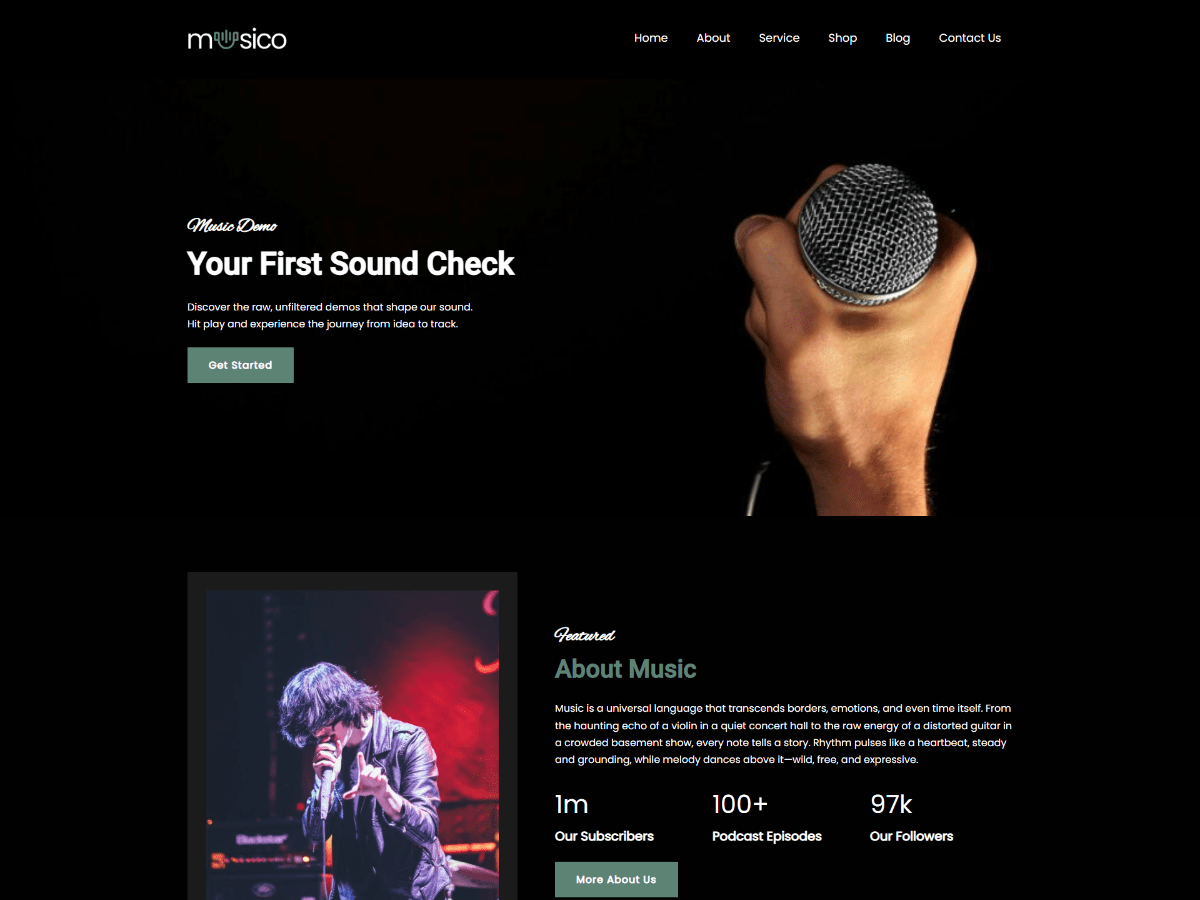
Task: Select the Music Demo script label
Action: click(x=232, y=226)
